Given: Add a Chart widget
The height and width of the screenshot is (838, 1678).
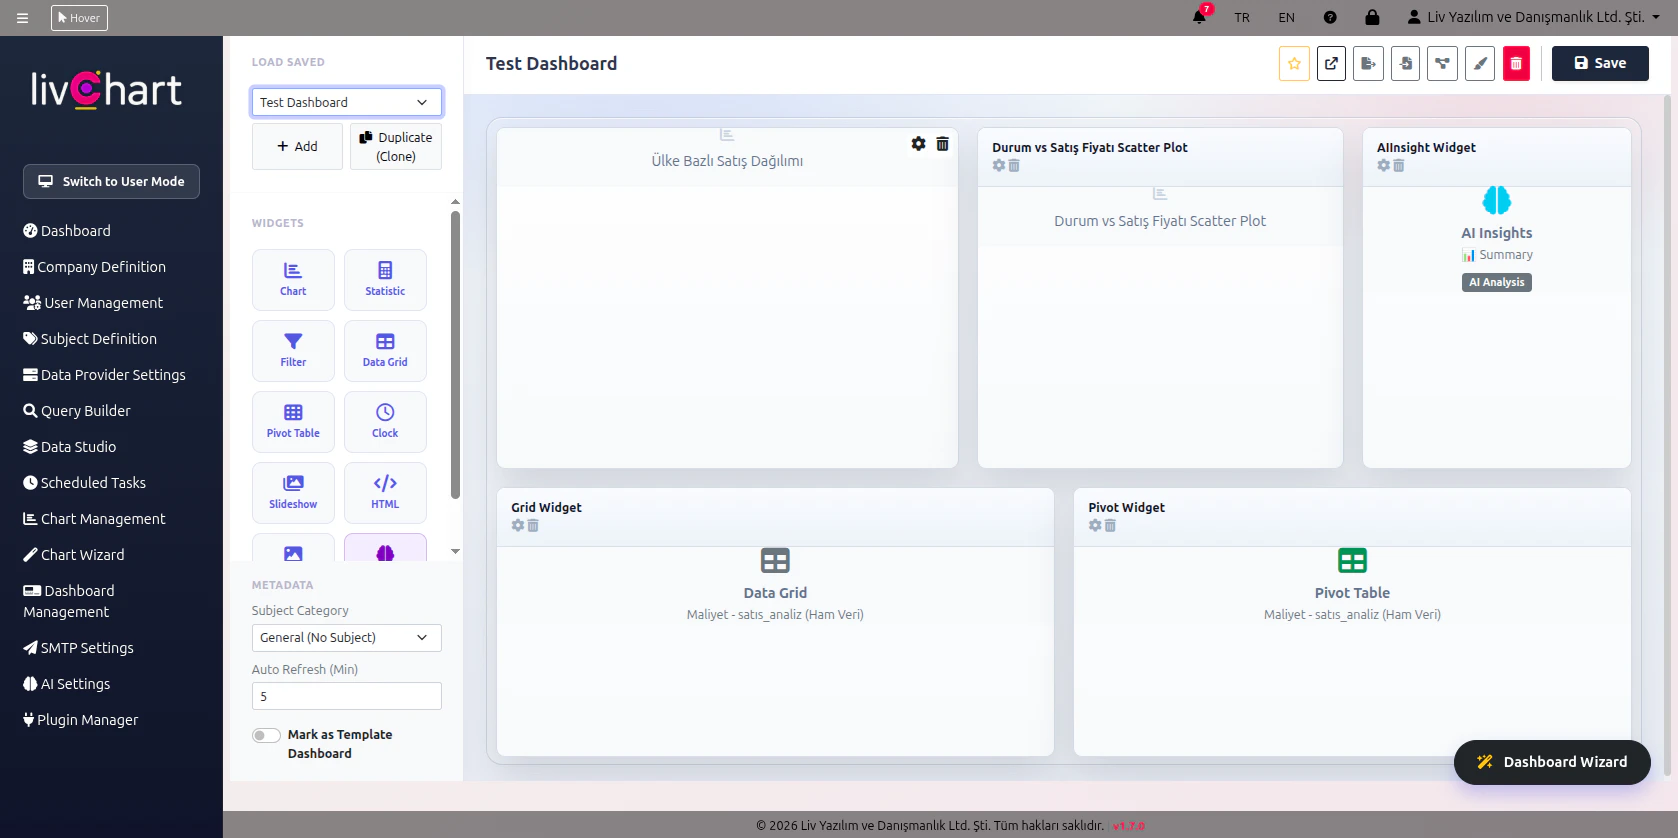Looking at the screenshot, I should point(293,280).
